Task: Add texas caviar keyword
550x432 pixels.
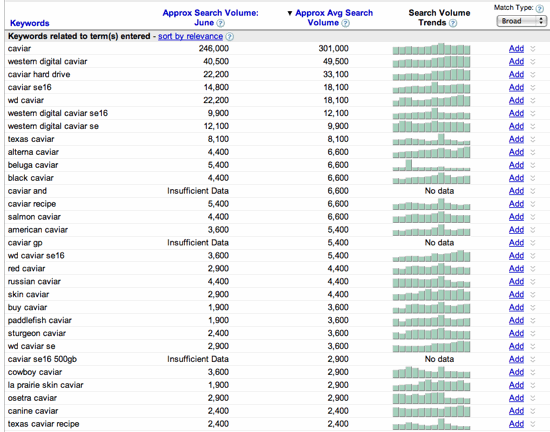Action: (x=516, y=139)
